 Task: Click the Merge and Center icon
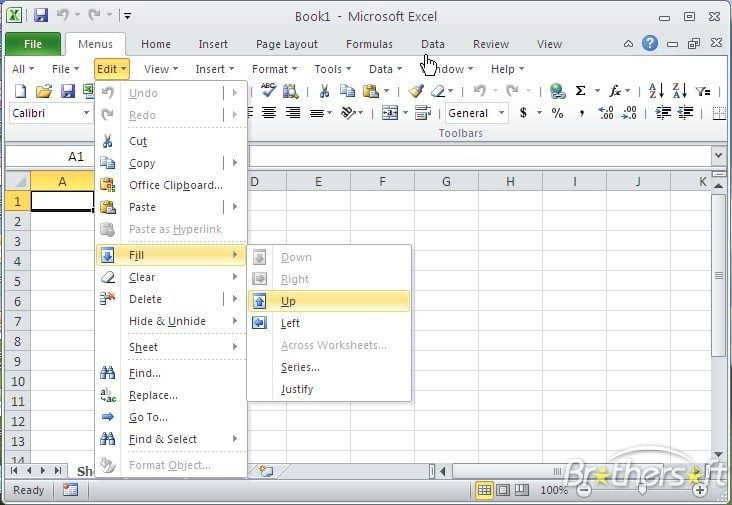tap(390, 113)
